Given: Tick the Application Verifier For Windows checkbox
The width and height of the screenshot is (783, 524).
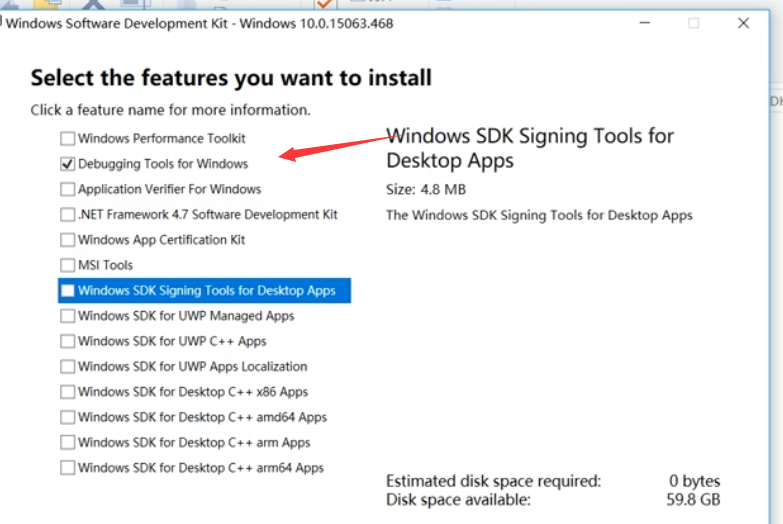Looking at the screenshot, I should coord(67,189).
